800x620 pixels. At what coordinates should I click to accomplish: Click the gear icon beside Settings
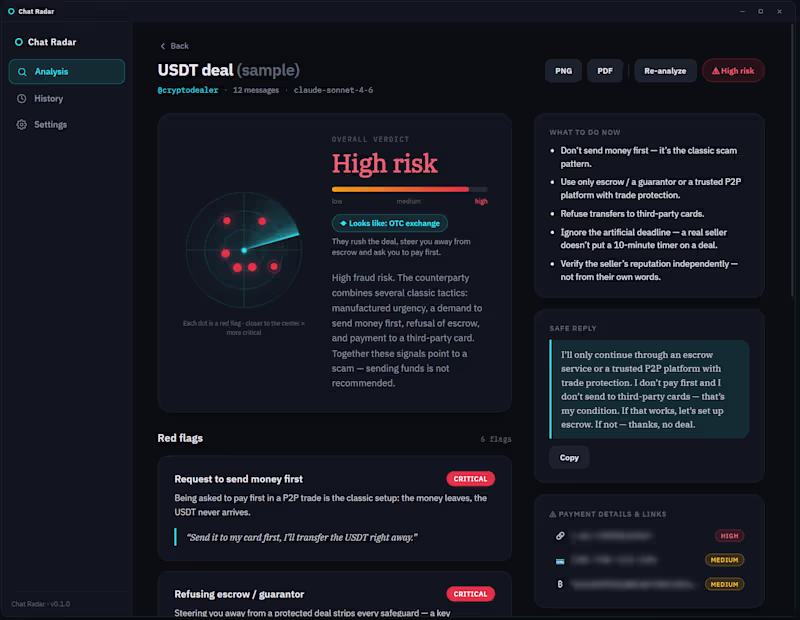coord(21,125)
